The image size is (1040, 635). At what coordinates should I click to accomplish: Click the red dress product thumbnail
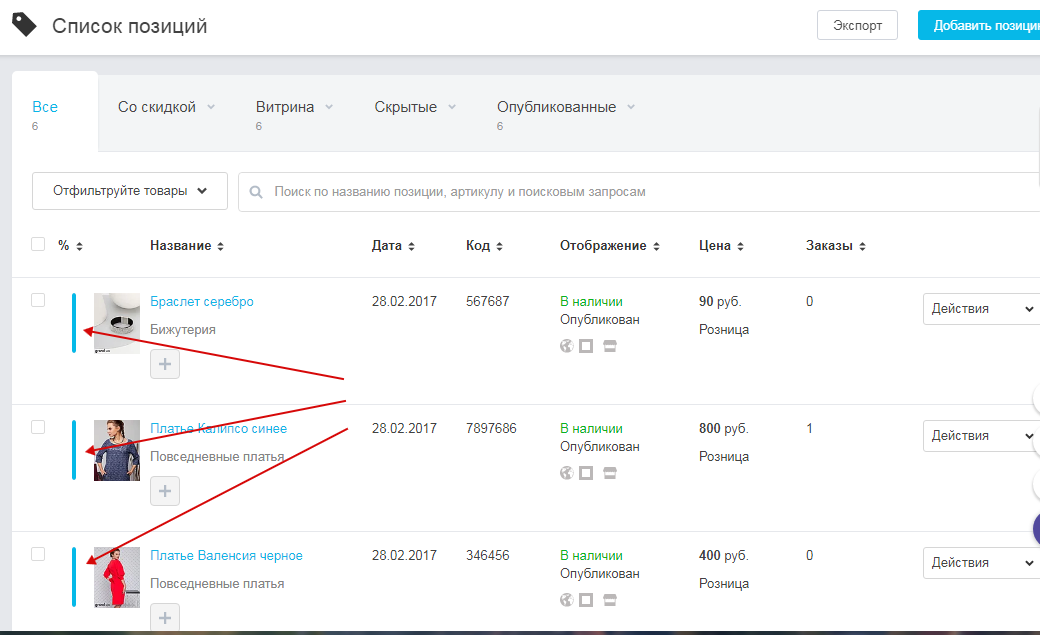(x=117, y=577)
